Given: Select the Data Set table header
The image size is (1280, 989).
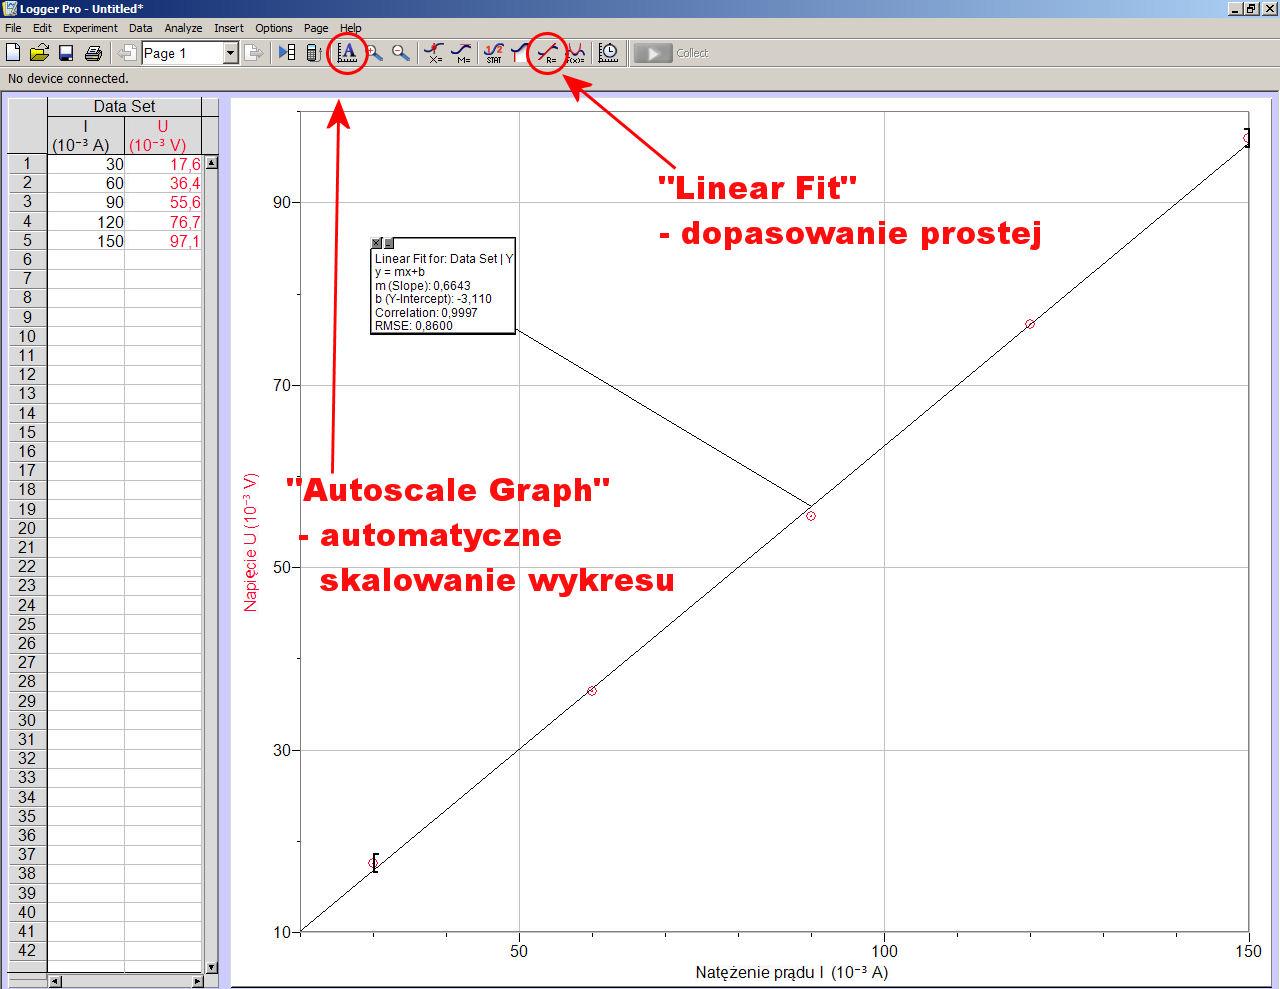Looking at the screenshot, I should (x=125, y=106).
